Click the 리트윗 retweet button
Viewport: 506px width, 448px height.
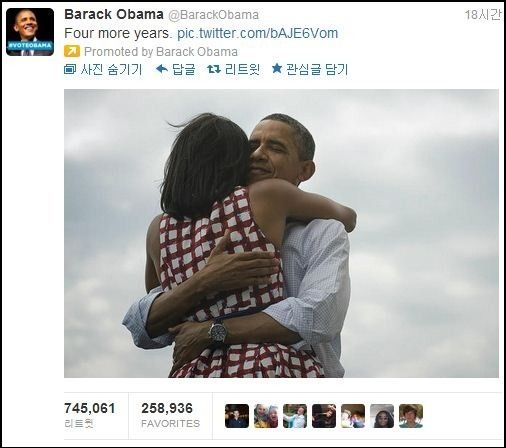pos(242,69)
